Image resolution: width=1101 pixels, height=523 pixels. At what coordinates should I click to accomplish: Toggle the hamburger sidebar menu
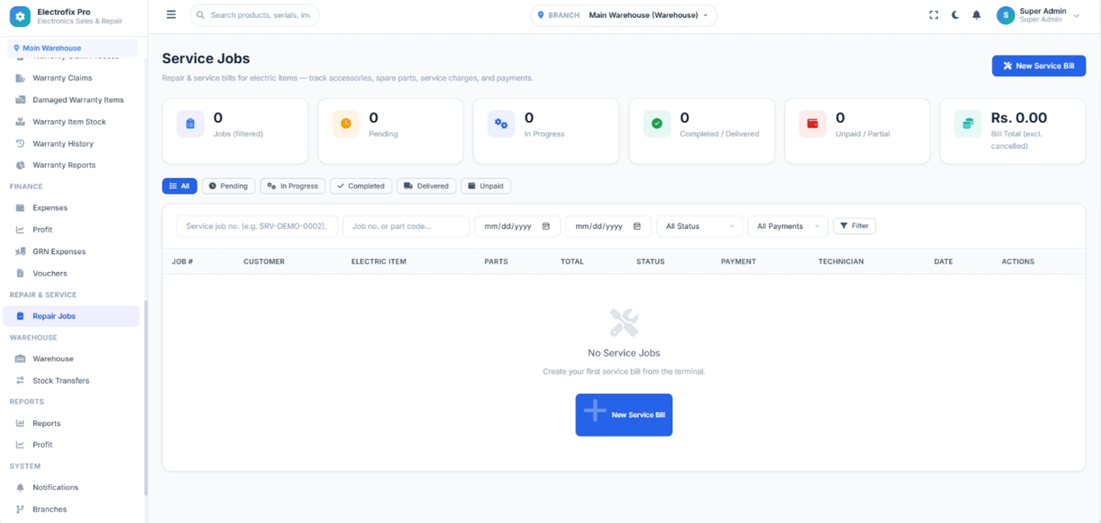(x=171, y=15)
